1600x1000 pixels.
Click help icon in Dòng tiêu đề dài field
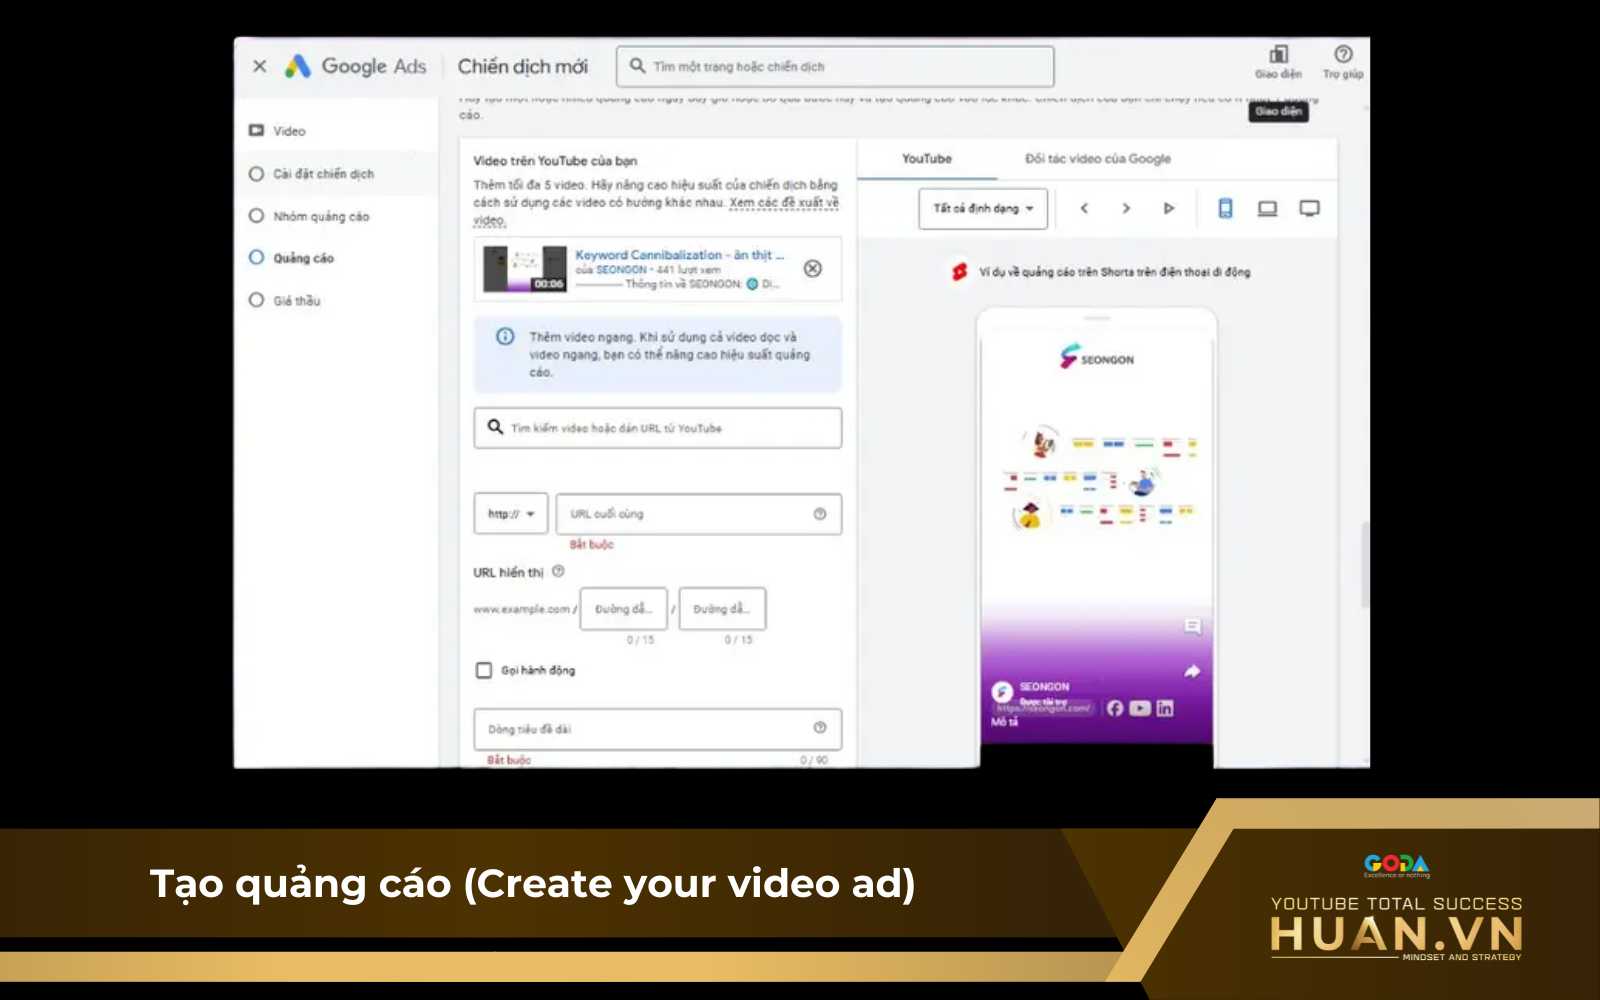coord(820,728)
